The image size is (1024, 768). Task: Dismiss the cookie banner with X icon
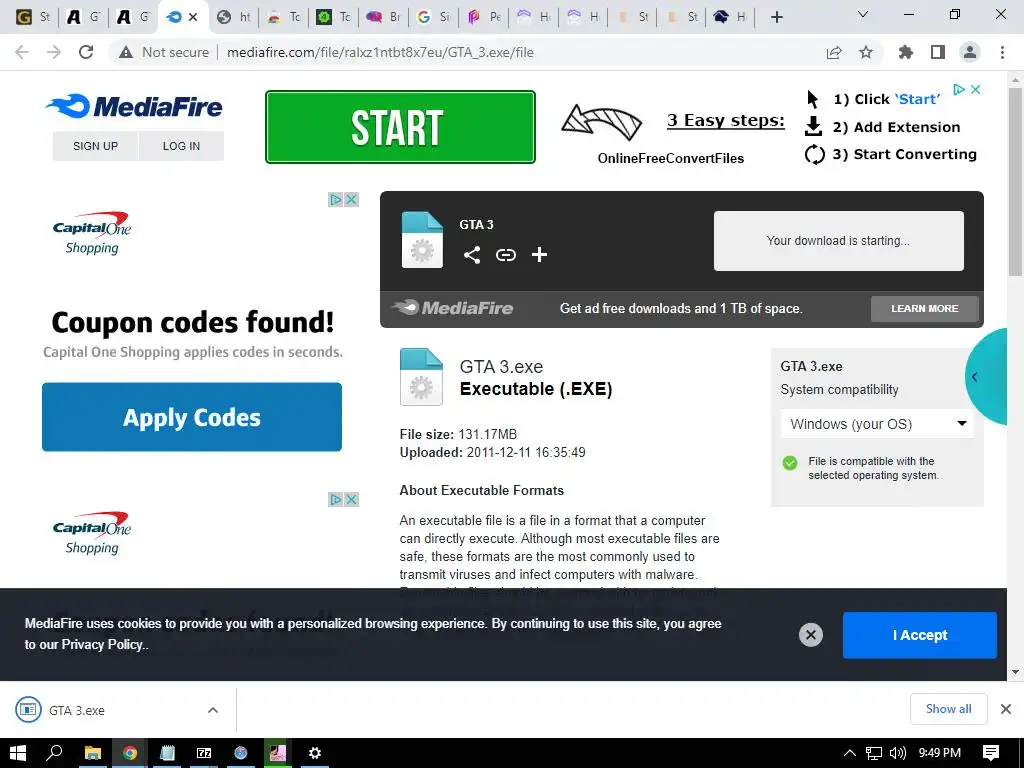click(x=810, y=635)
